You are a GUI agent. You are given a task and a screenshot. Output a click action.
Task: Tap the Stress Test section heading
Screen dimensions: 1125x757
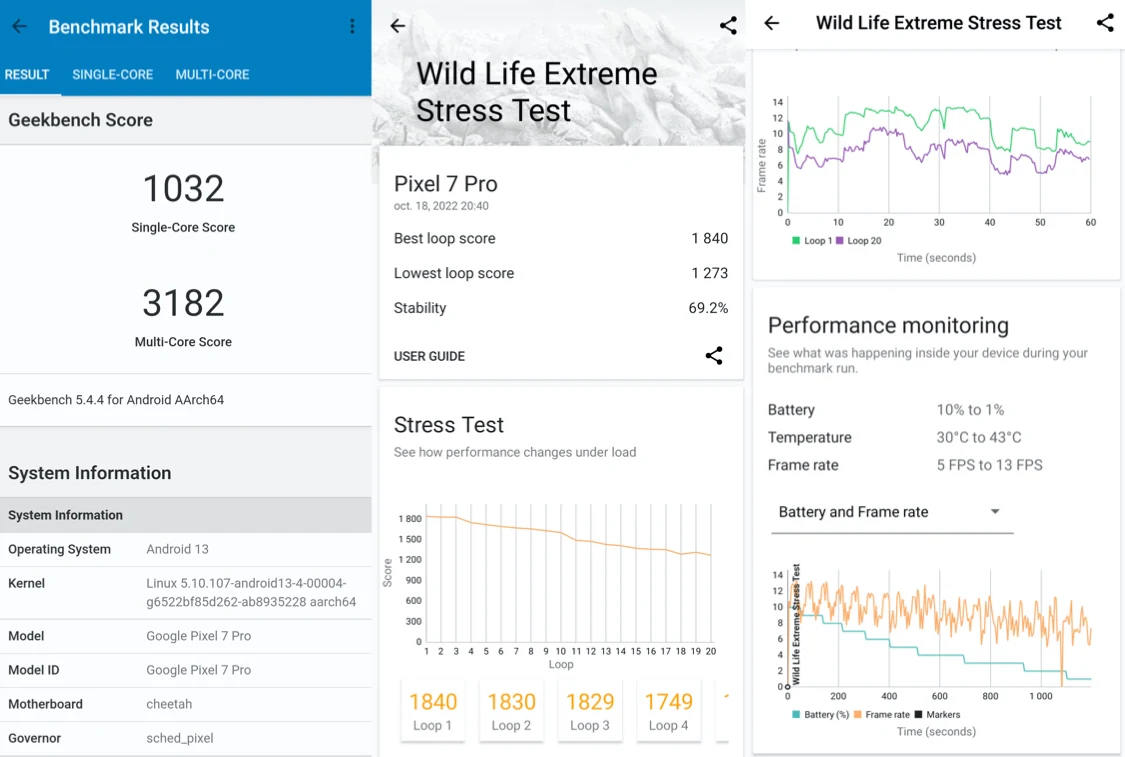pyautogui.click(x=449, y=425)
